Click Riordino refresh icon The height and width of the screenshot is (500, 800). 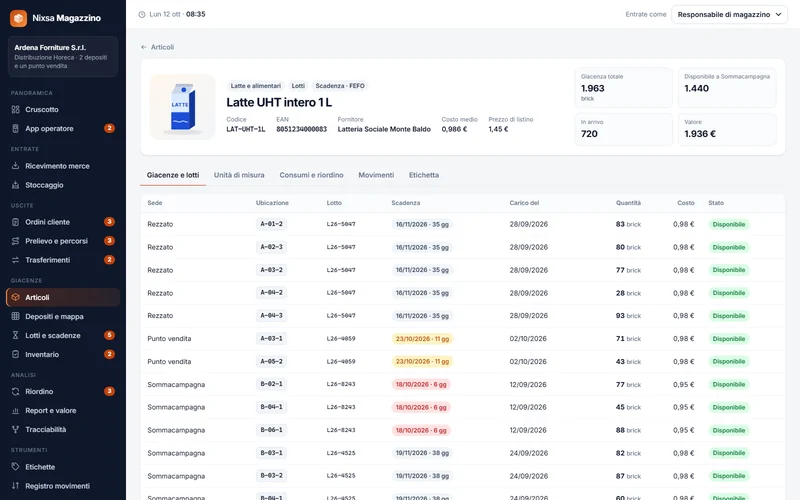pos(15,391)
